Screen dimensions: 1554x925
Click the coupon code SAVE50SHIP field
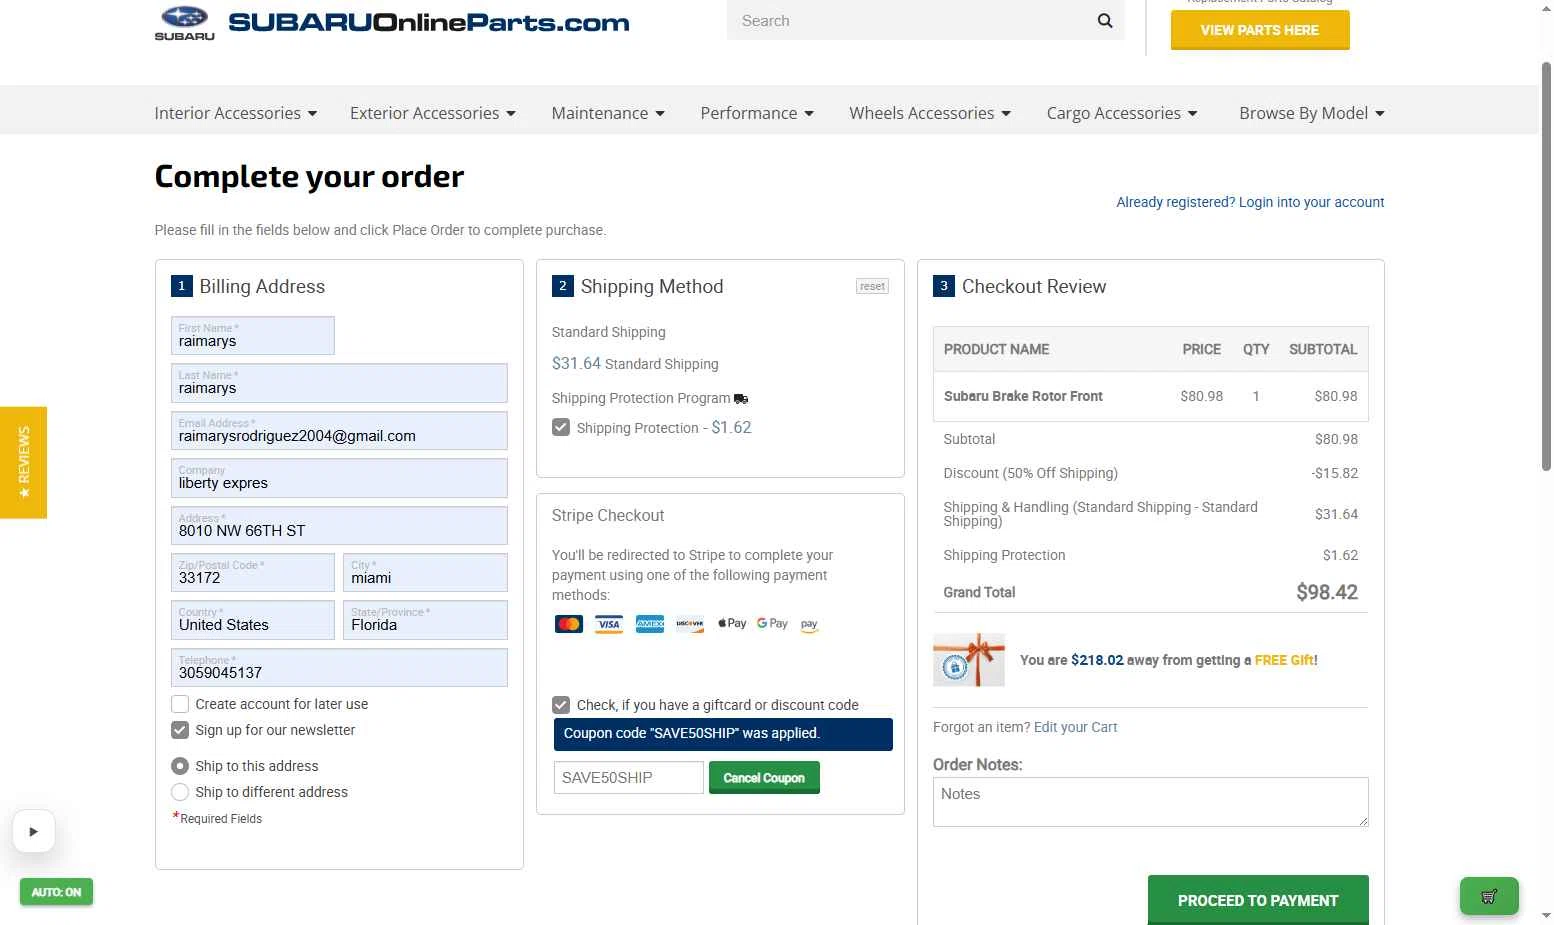pos(629,778)
